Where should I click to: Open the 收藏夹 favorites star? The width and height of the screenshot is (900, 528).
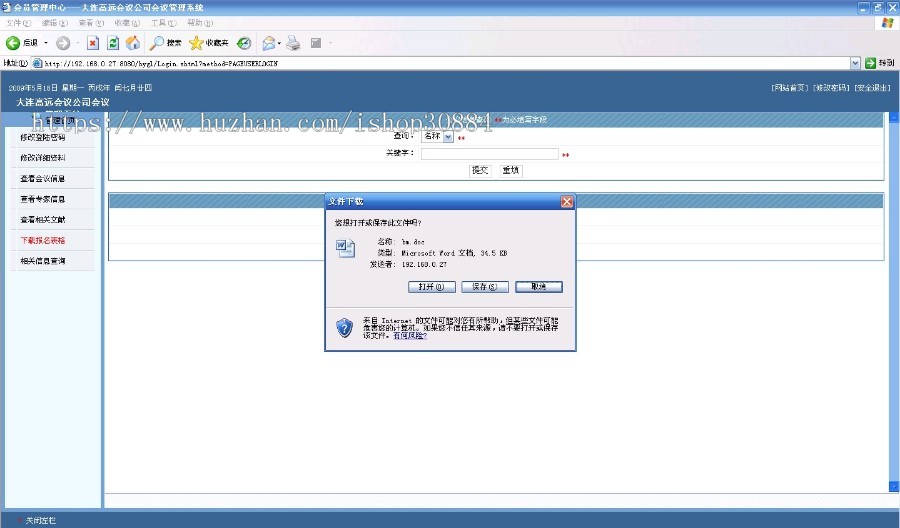click(x=209, y=43)
